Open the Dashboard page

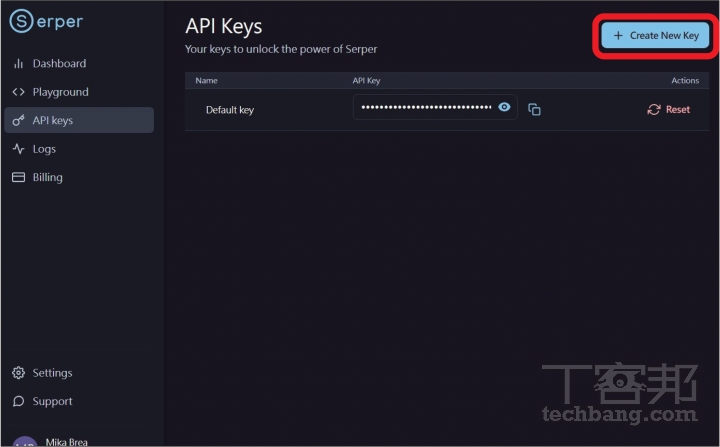pos(79,63)
